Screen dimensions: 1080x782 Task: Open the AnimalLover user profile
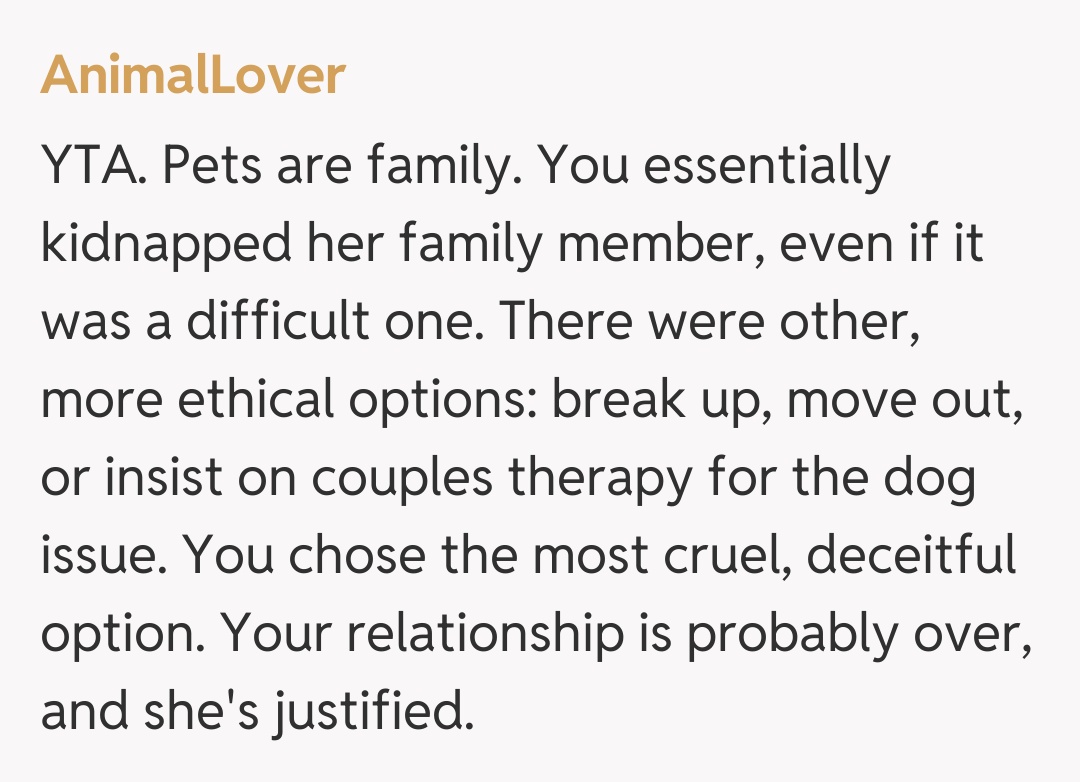(193, 75)
